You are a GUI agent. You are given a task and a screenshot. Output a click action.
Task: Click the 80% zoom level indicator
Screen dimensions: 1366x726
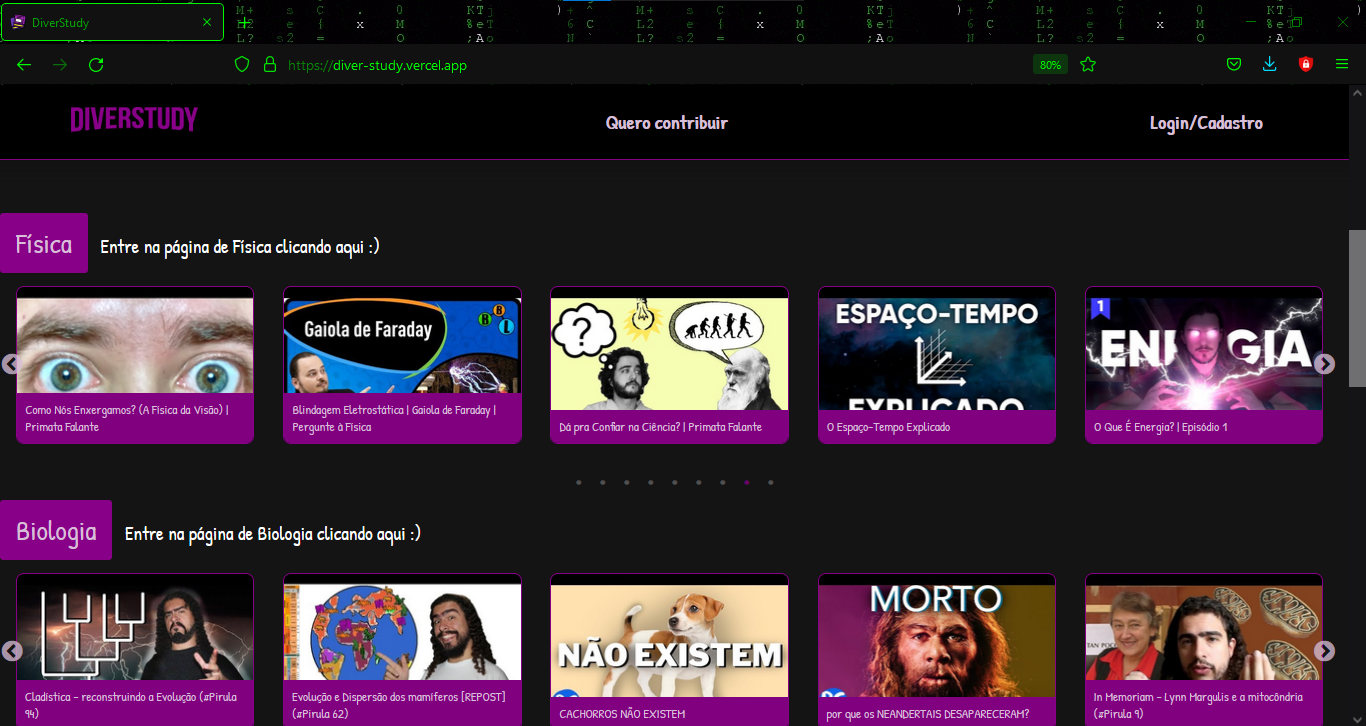click(1050, 65)
